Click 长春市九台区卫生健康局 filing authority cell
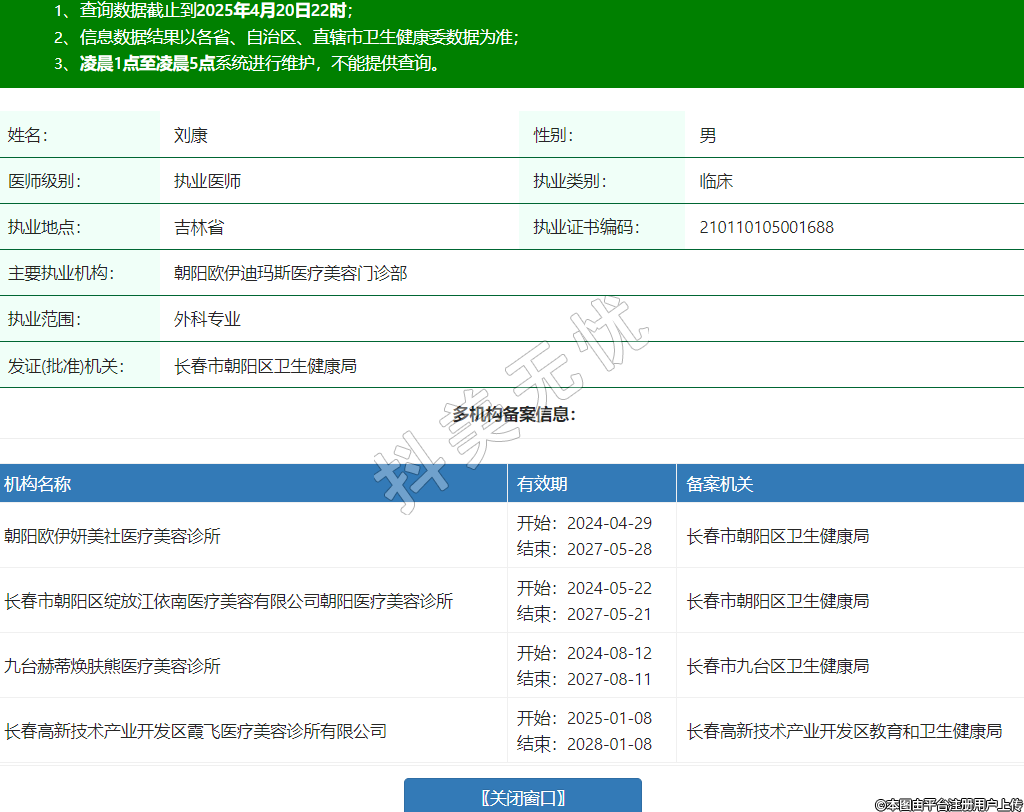 point(777,666)
